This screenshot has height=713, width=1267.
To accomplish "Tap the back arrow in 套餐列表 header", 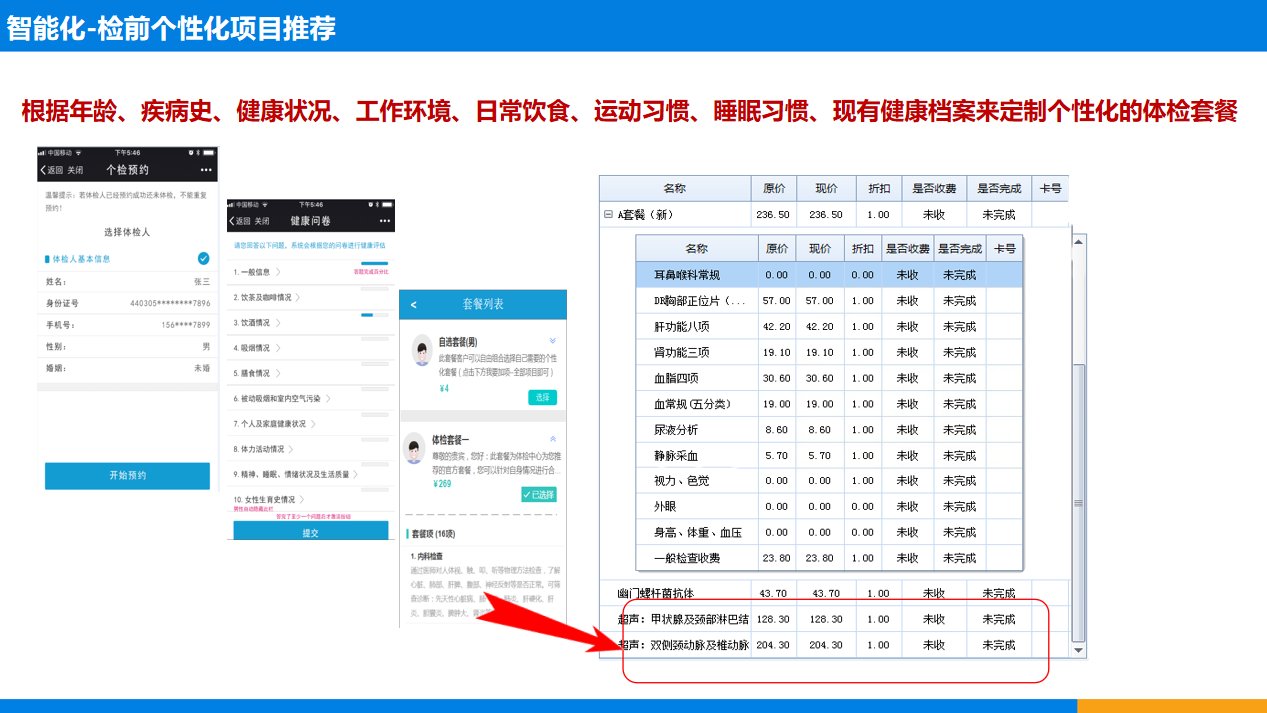I will pyautogui.click(x=414, y=305).
